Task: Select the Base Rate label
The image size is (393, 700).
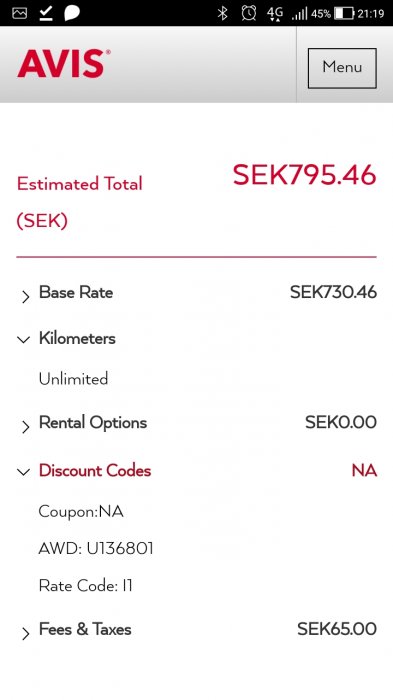Action: tap(76, 292)
